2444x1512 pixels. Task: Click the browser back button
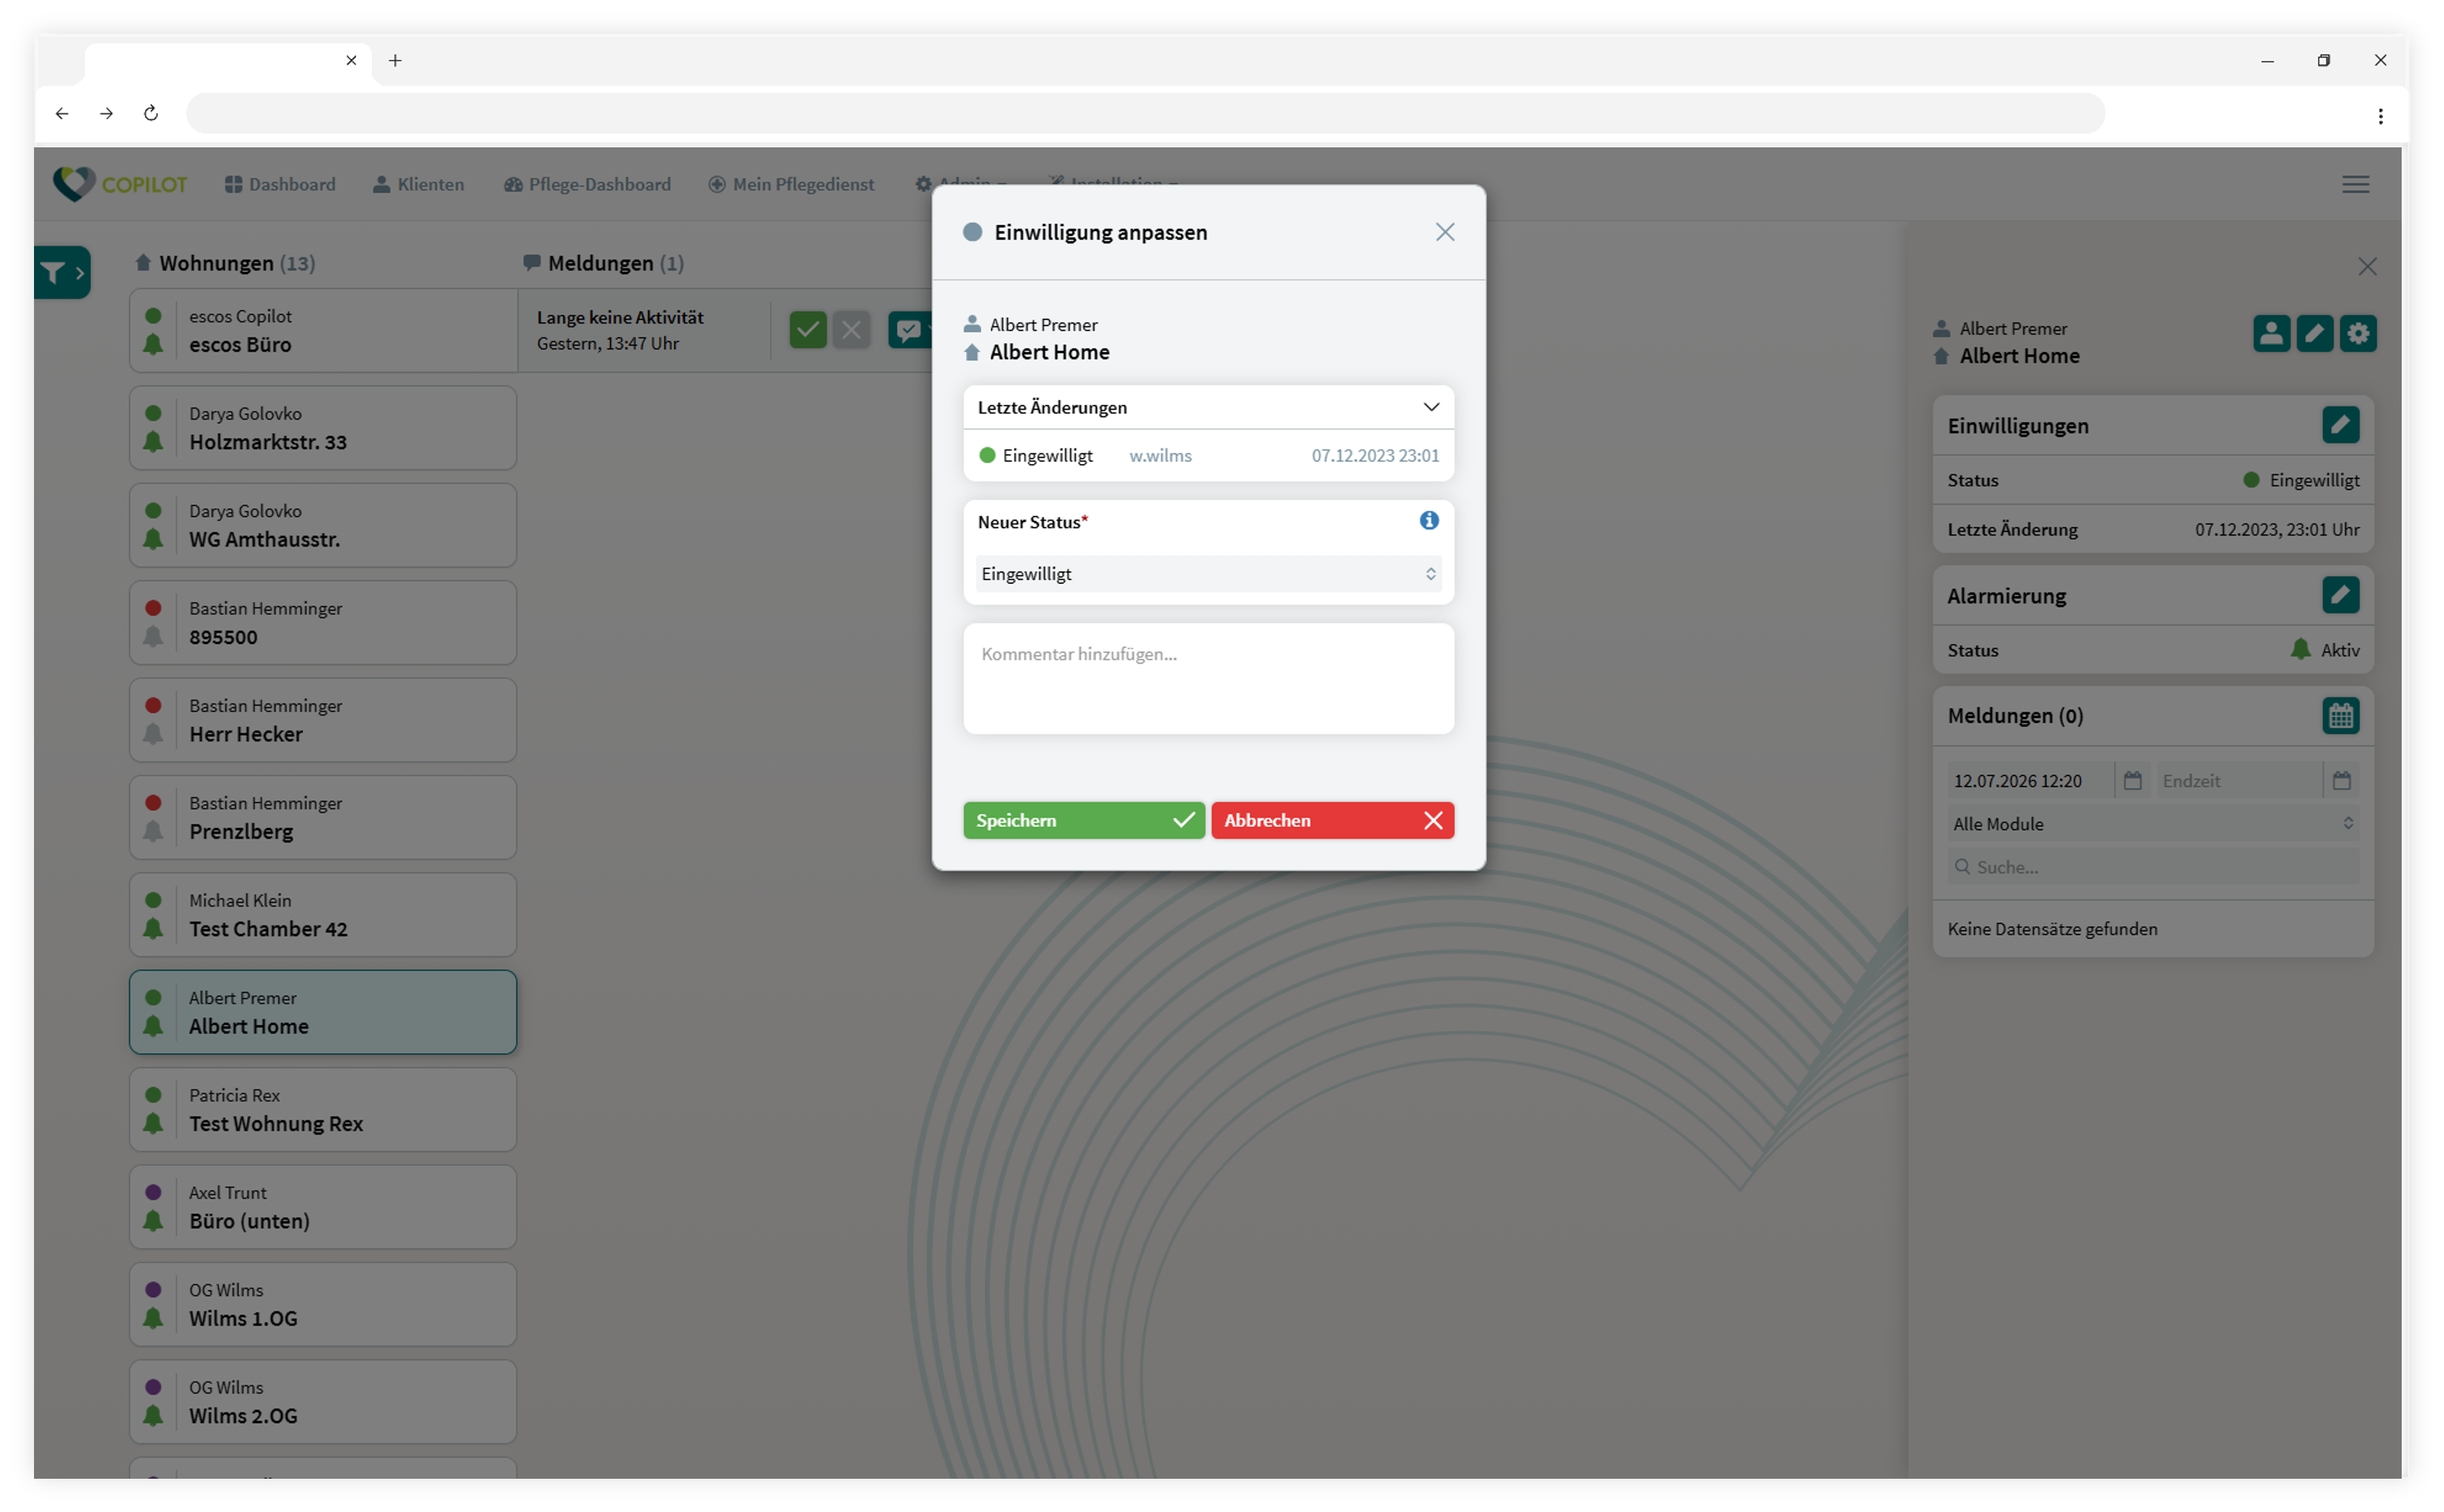click(62, 113)
